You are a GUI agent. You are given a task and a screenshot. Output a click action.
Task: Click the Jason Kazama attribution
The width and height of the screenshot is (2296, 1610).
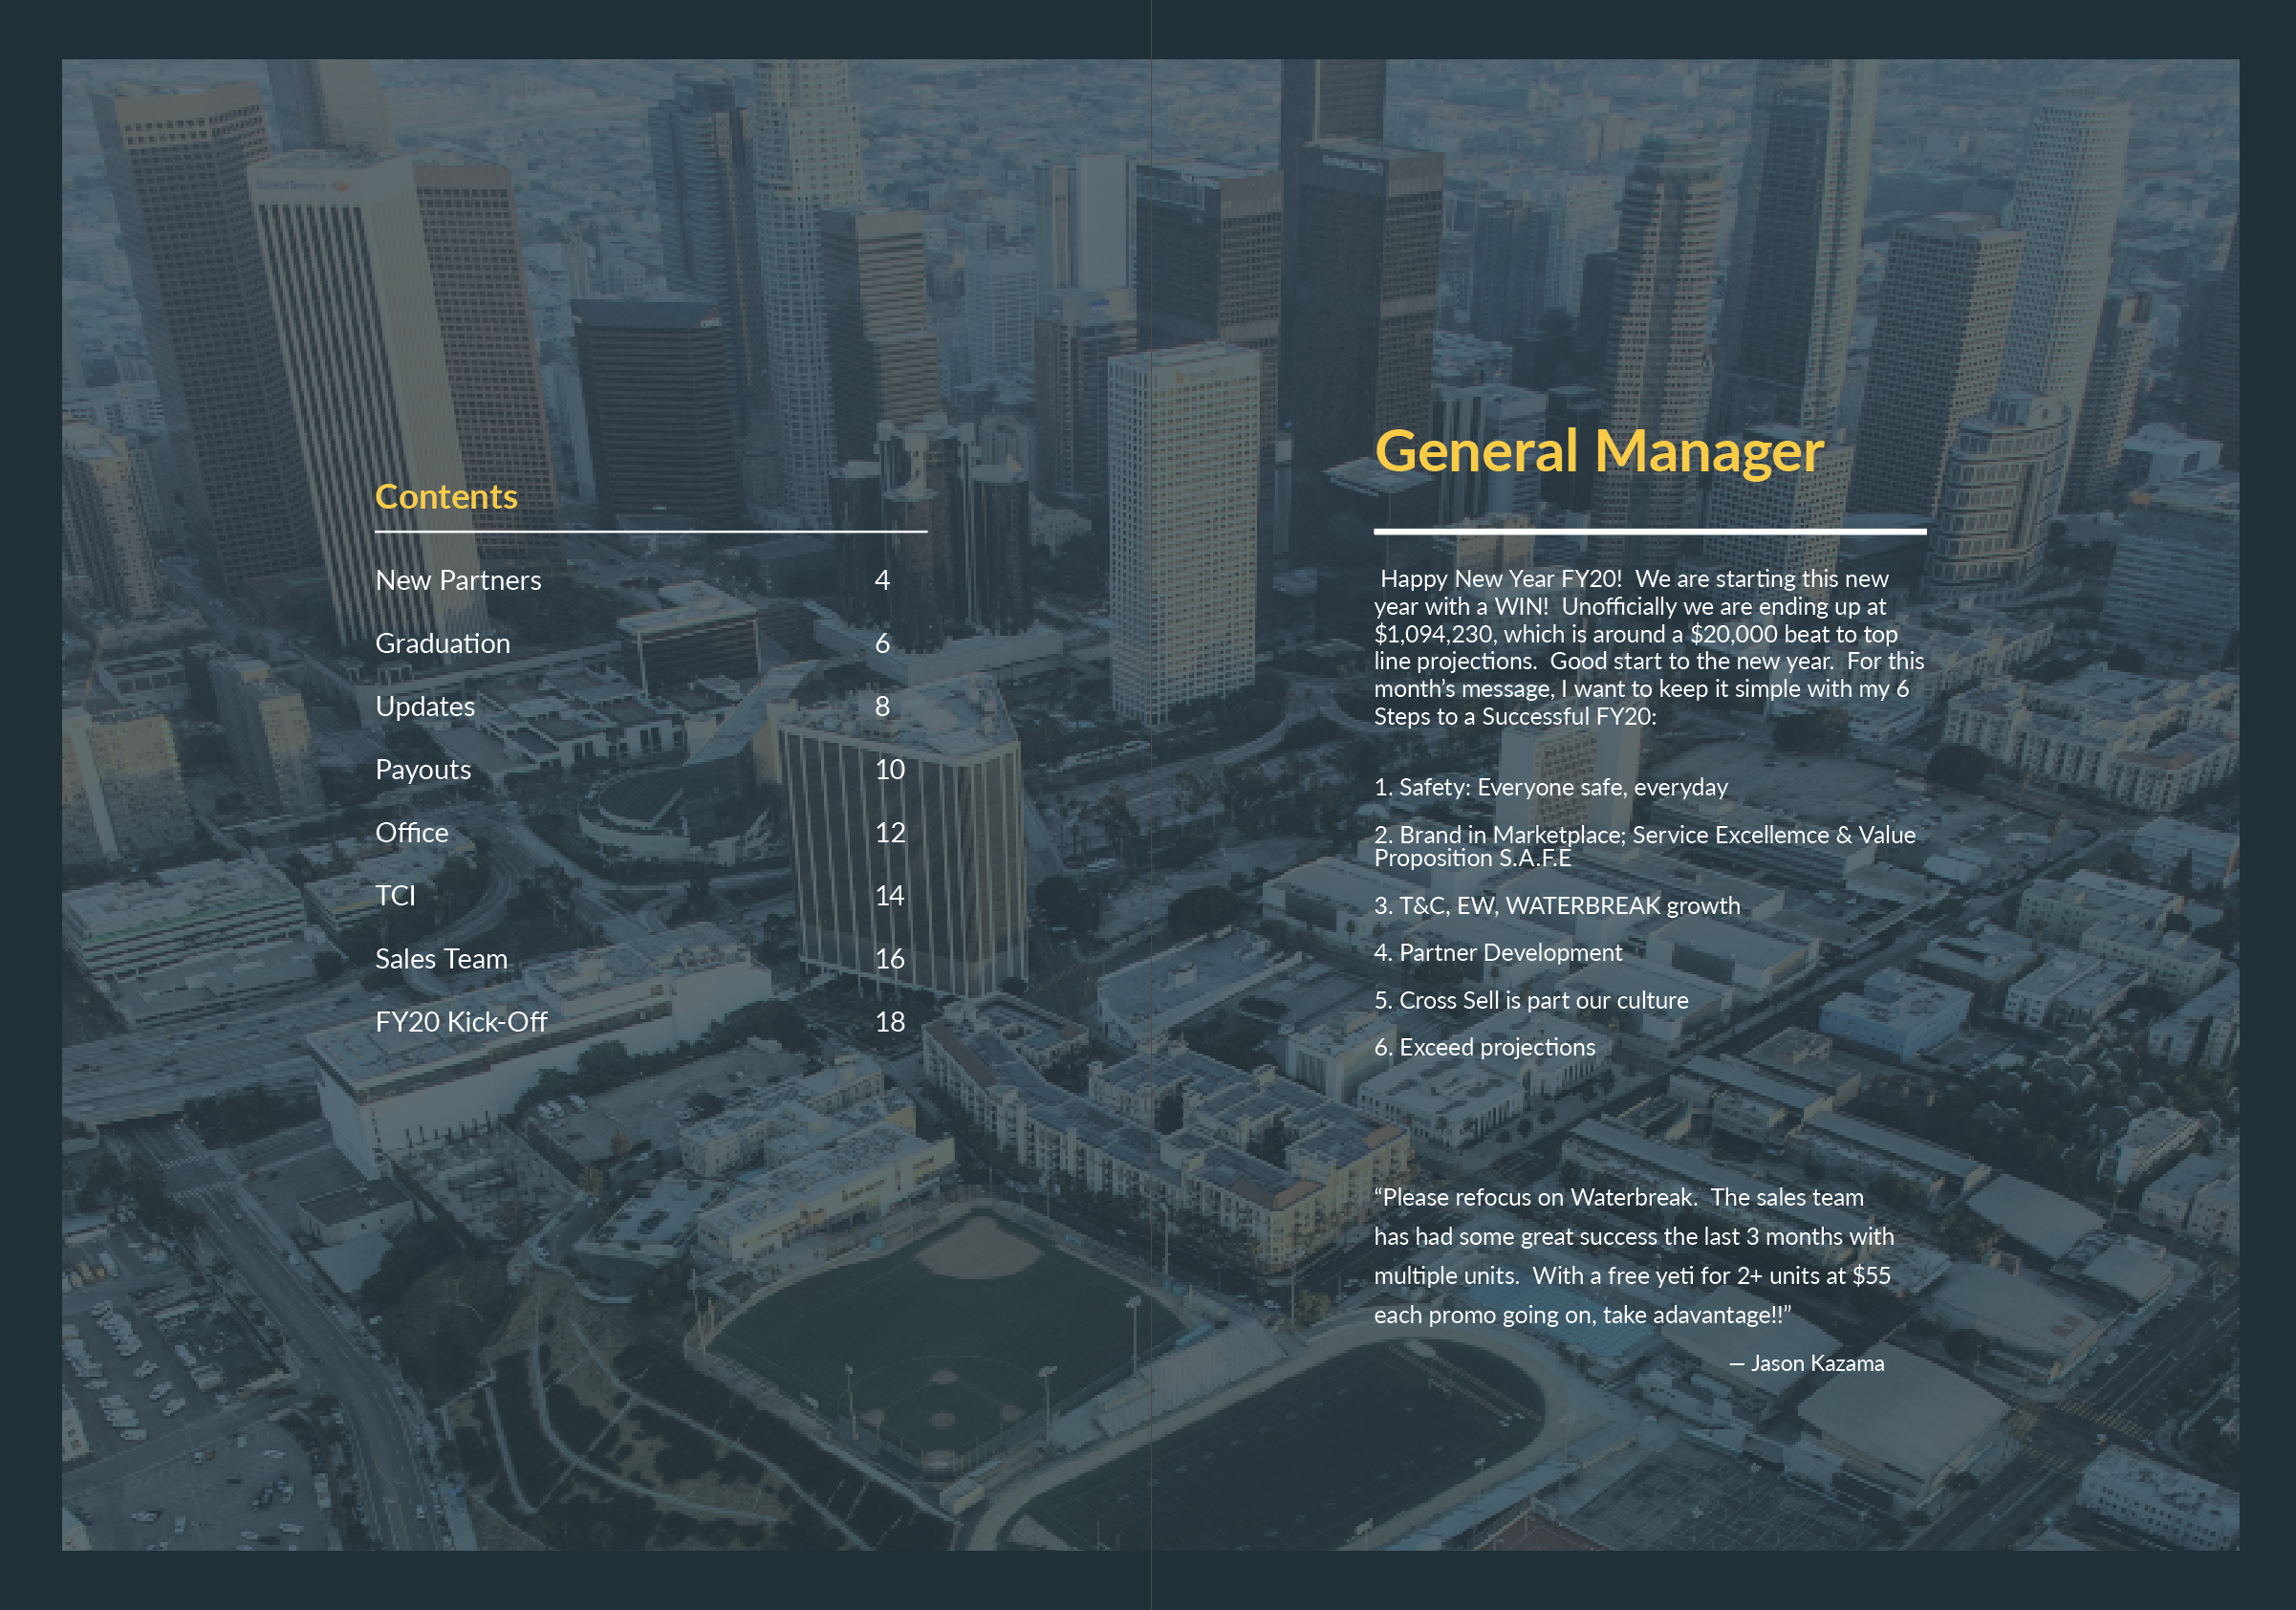point(1806,1363)
